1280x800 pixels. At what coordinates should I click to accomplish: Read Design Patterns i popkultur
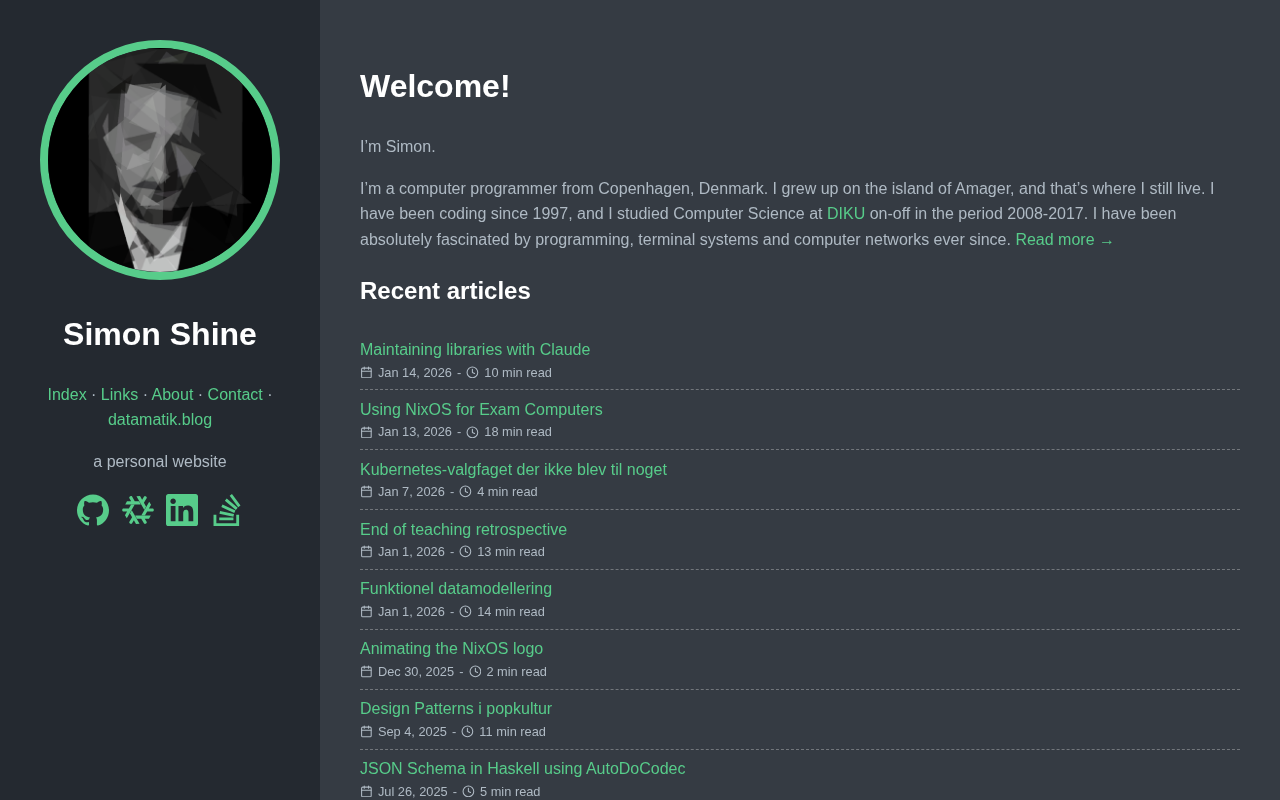coord(456,708)
